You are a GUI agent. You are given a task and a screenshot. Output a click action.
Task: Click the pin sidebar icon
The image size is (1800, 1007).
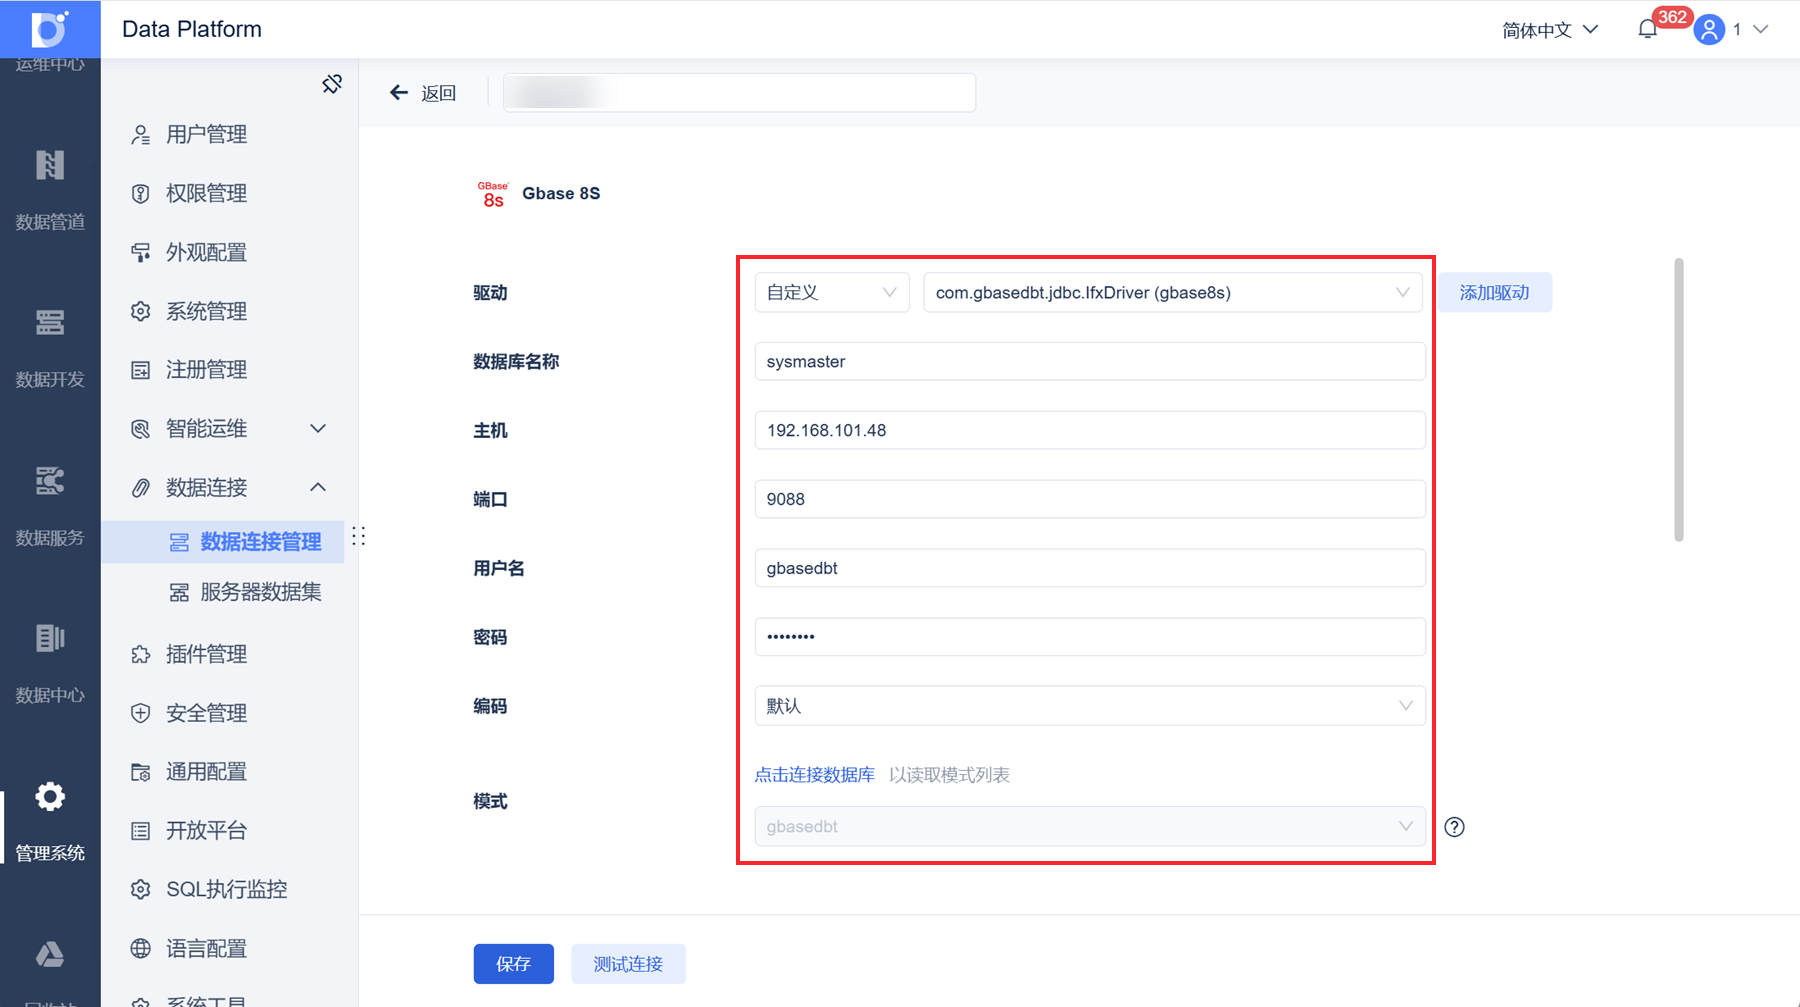332,84
